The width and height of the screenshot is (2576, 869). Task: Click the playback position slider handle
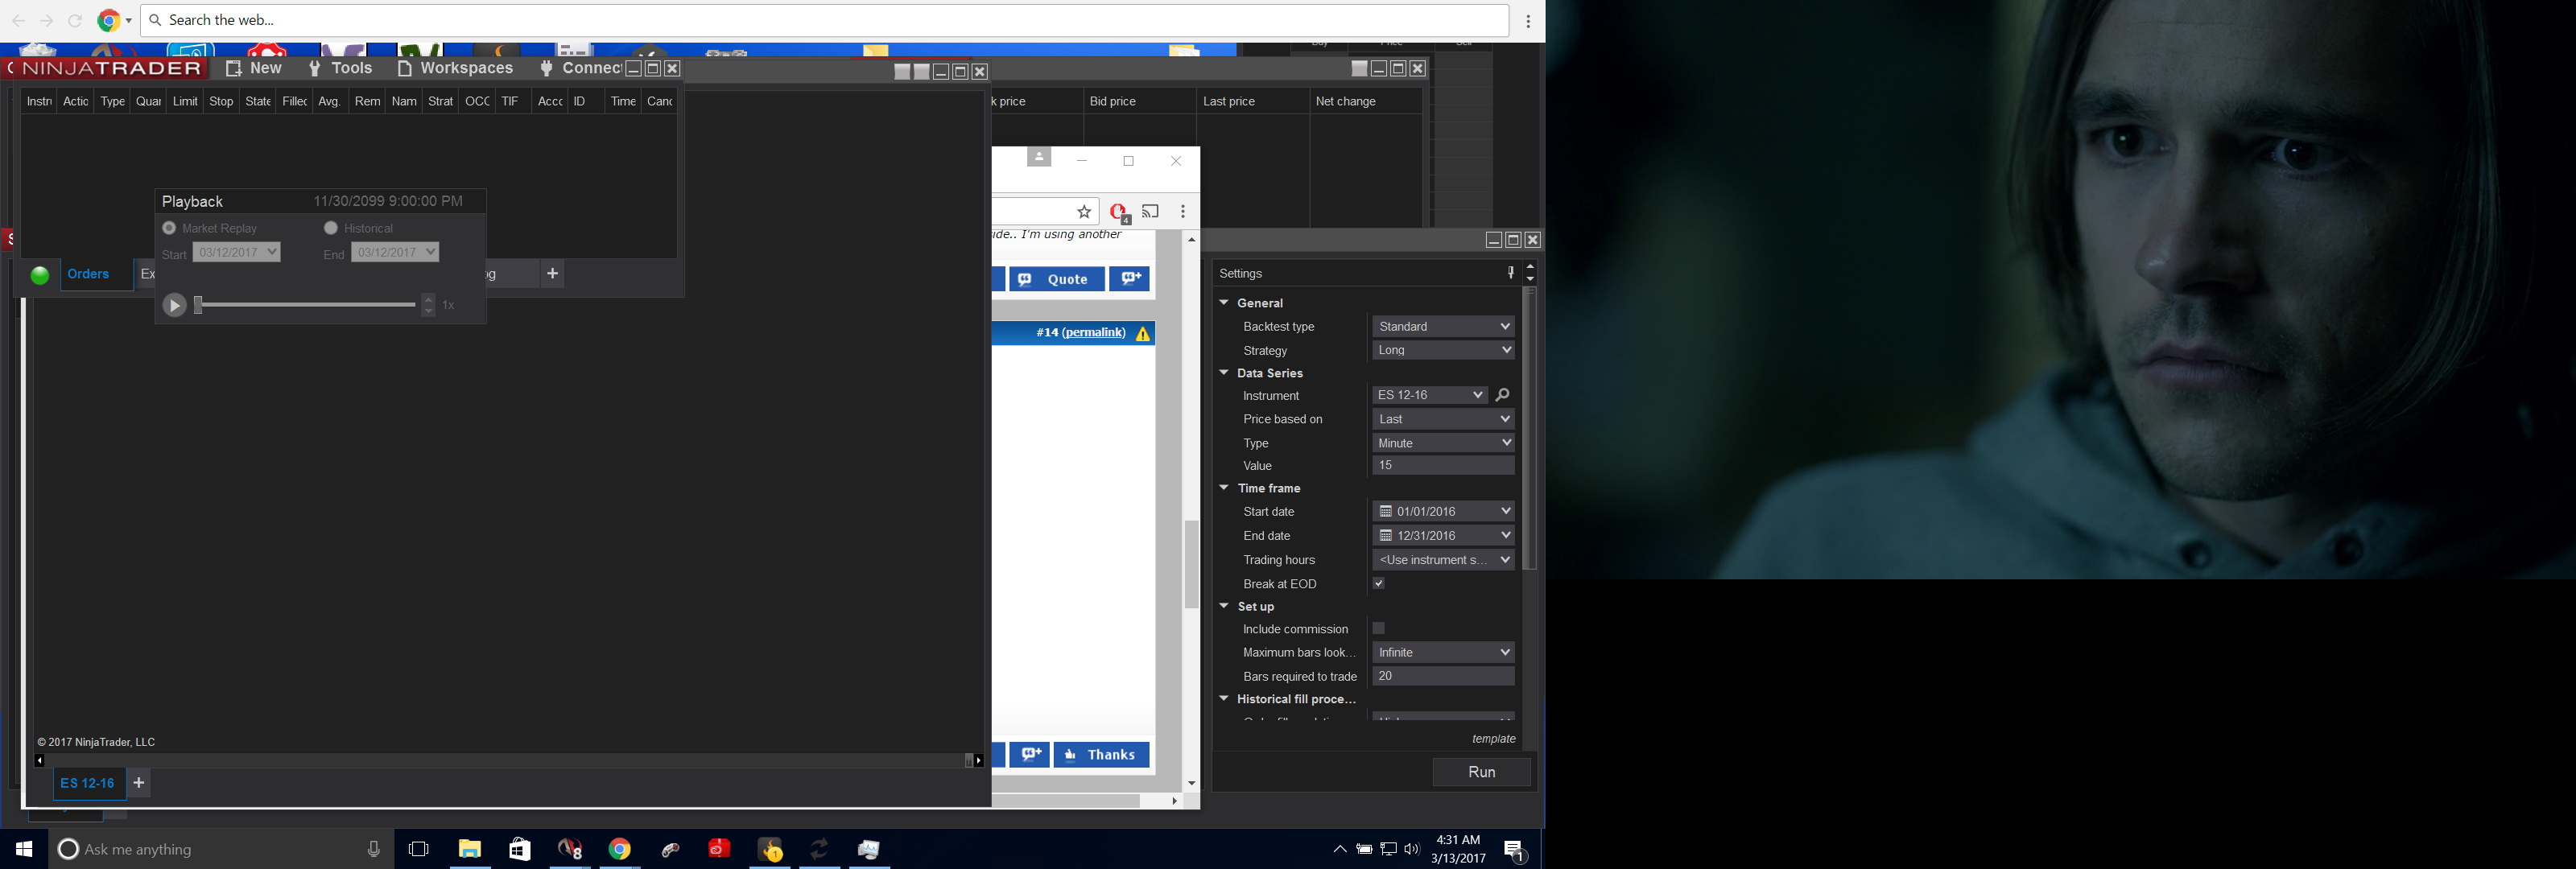click(198, 305)
